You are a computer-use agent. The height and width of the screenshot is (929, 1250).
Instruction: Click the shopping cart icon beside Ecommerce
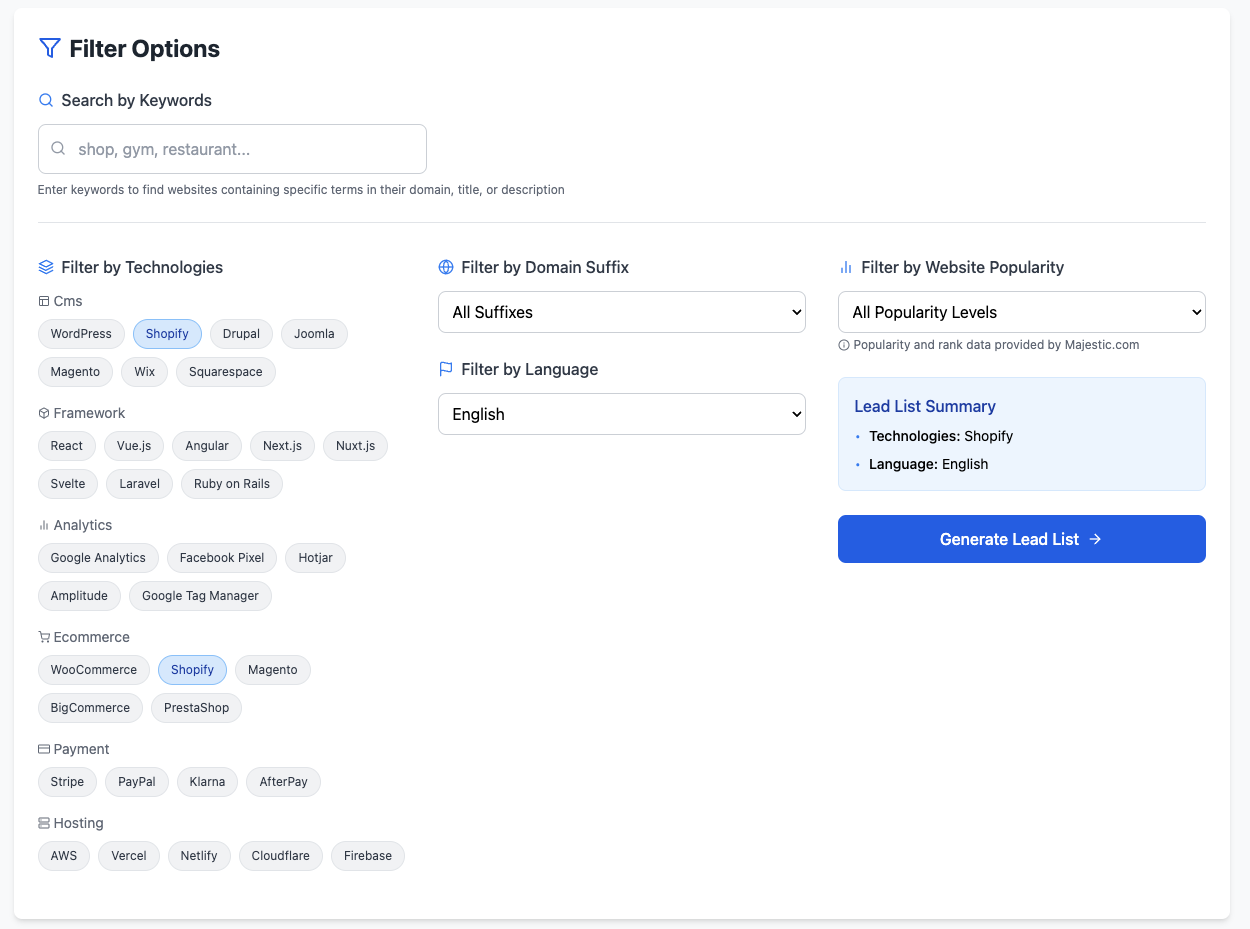(44, 637)
